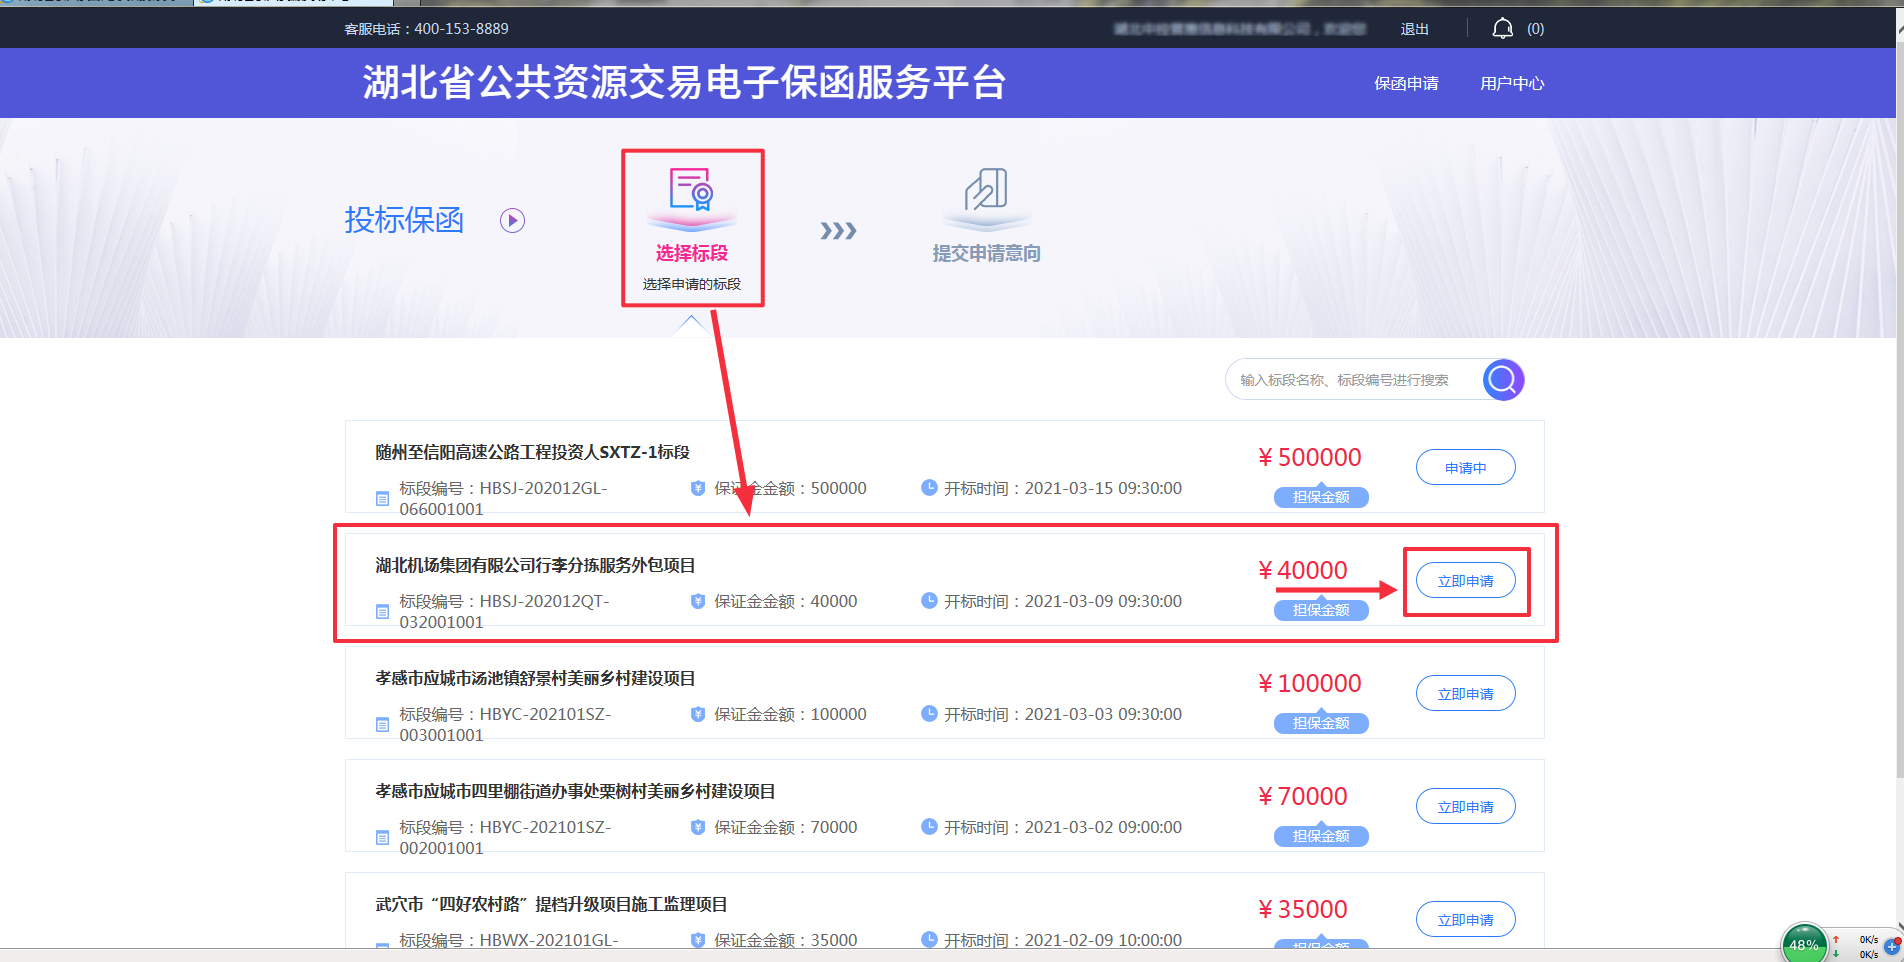Click shield icon next to 保证金金额：100000
This screenshot has width=1904, height=962.
[698, 714]
